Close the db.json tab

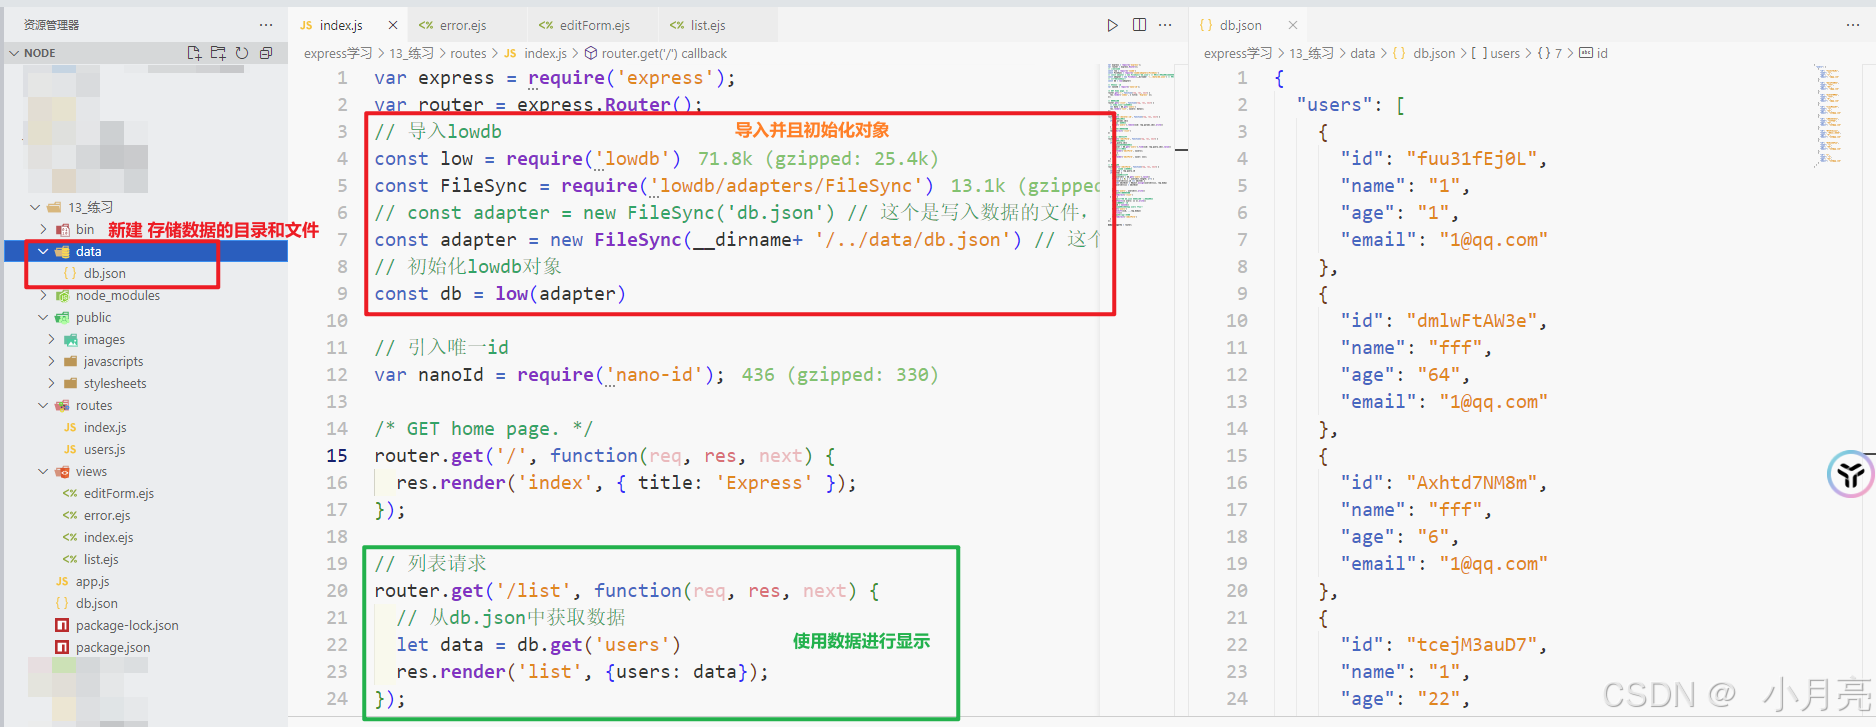click(x=1293, y=25)
